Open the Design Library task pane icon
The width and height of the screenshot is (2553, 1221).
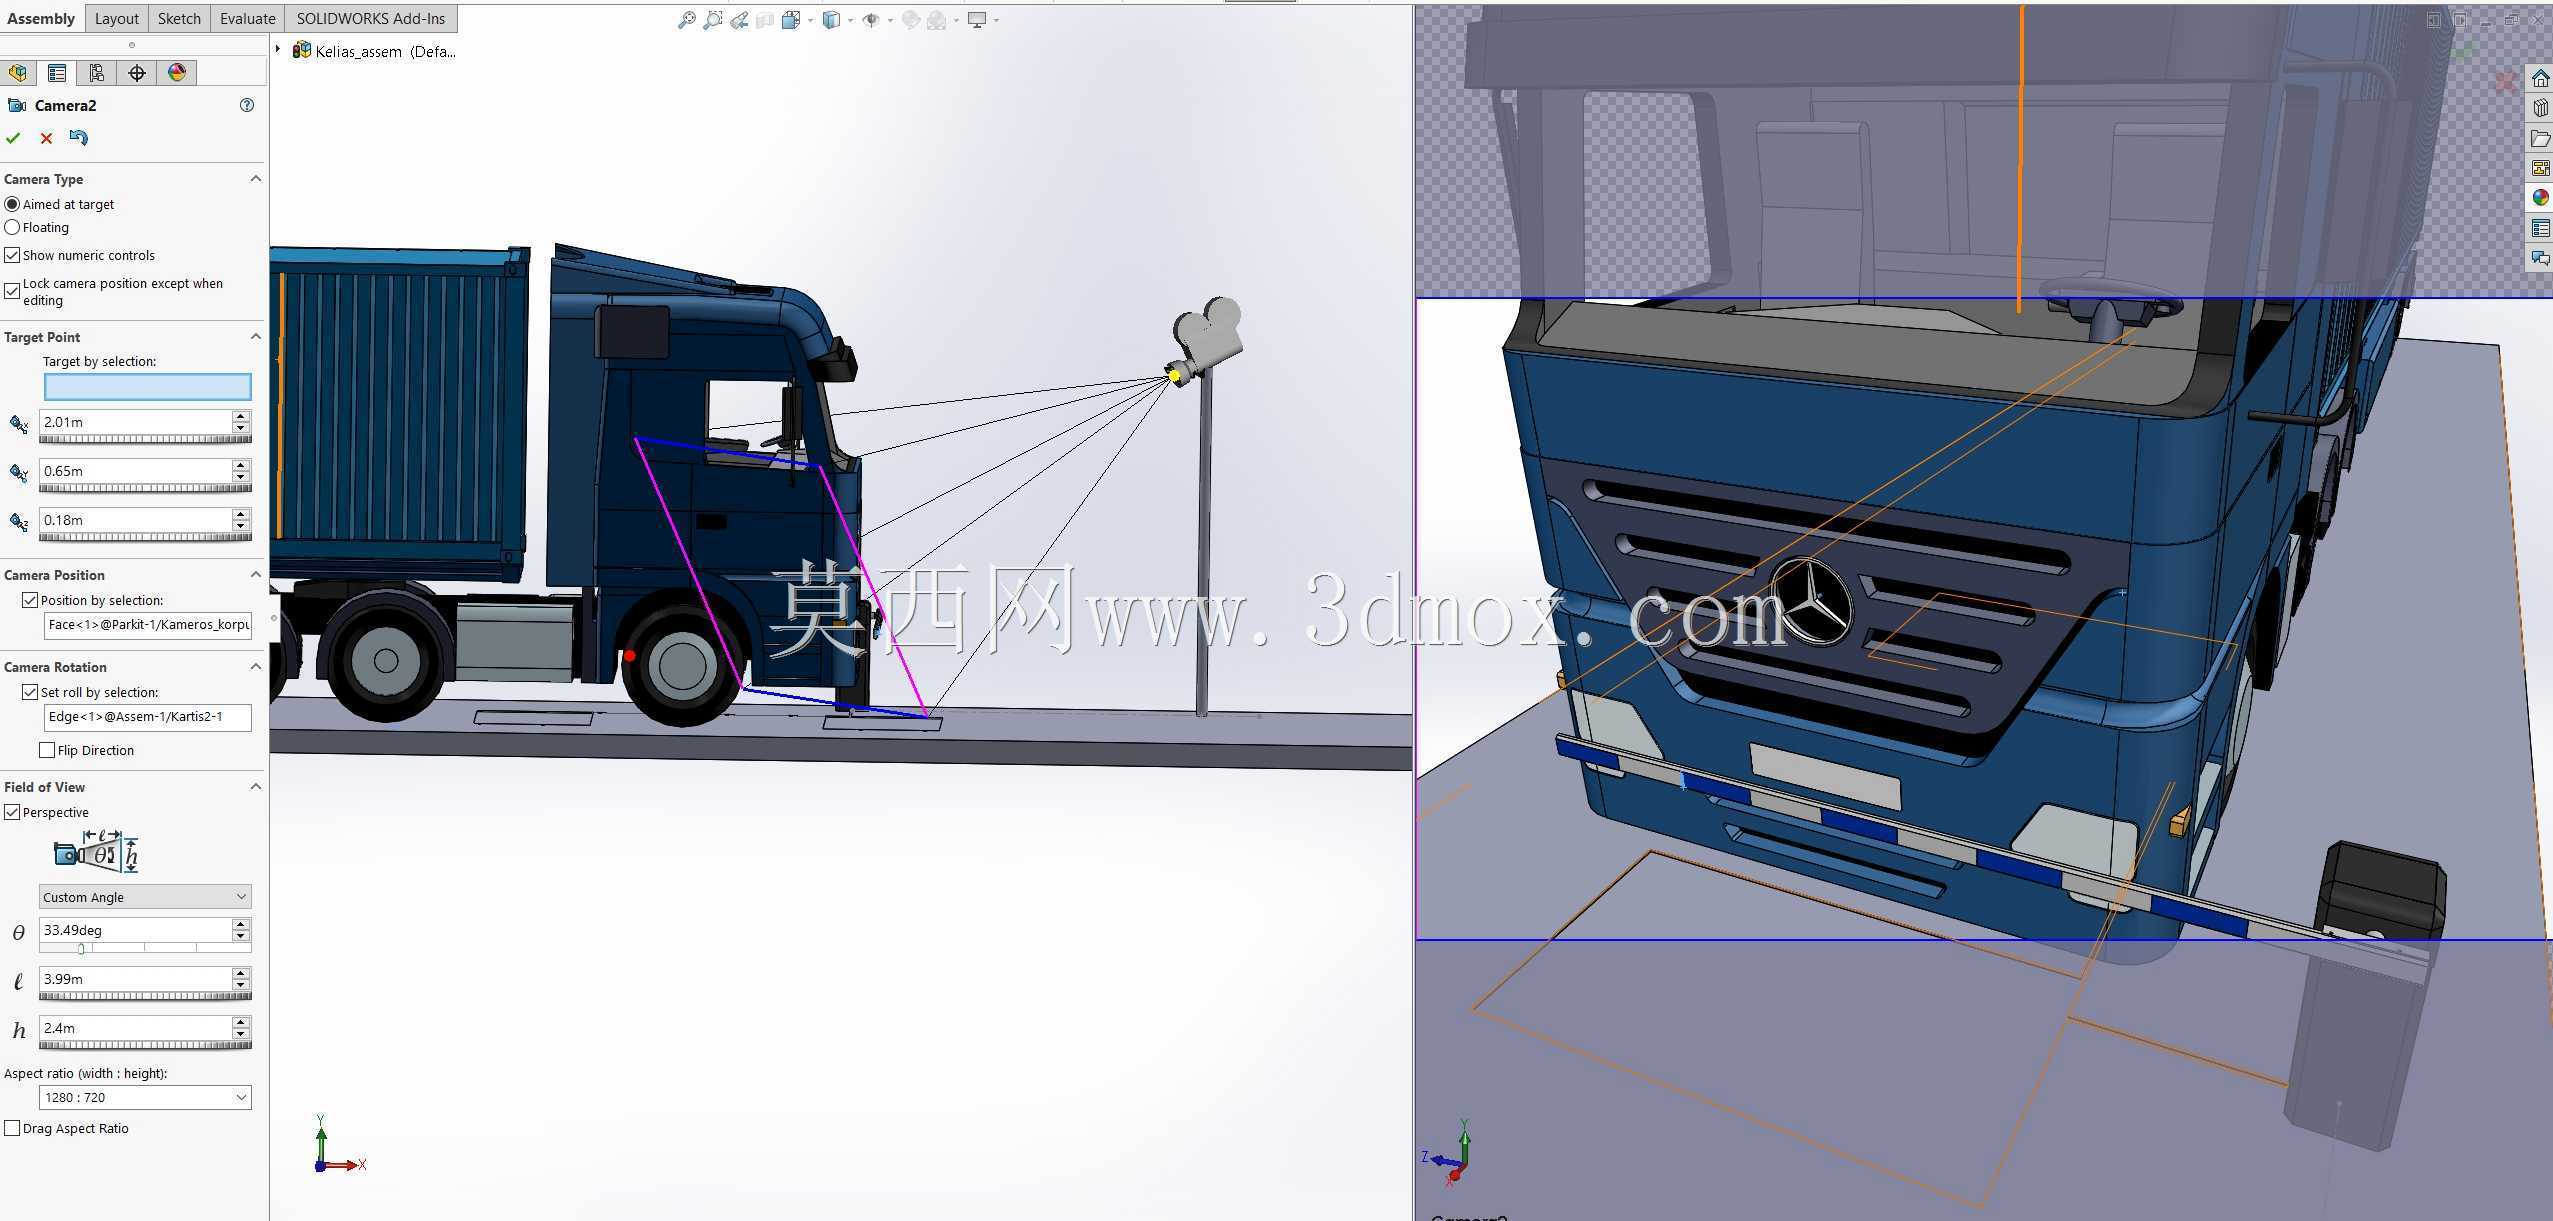[2540, 108]
